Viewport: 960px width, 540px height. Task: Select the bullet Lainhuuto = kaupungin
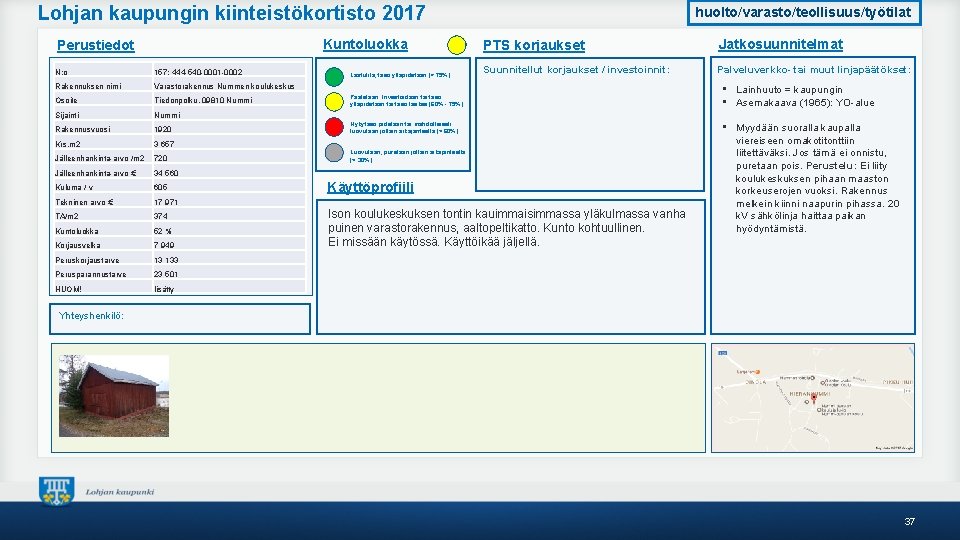[x=789, y=89]
